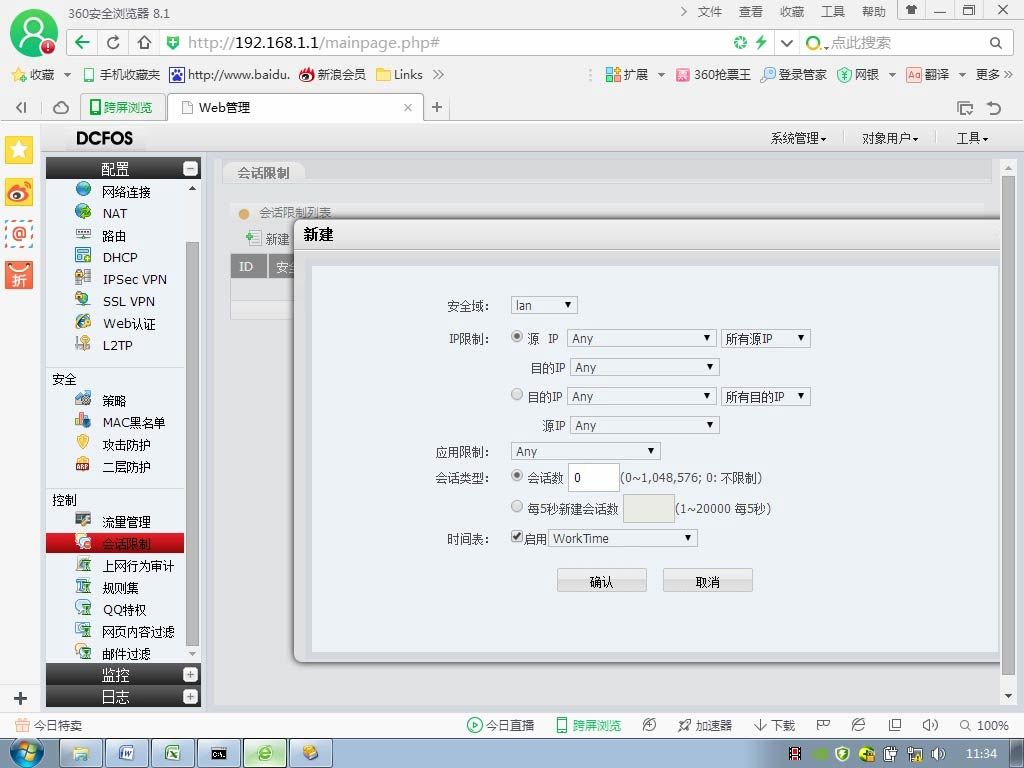Screen dimensions: 1024x768
Task: Click the 会话数 input field
Action: click(594, 477)
